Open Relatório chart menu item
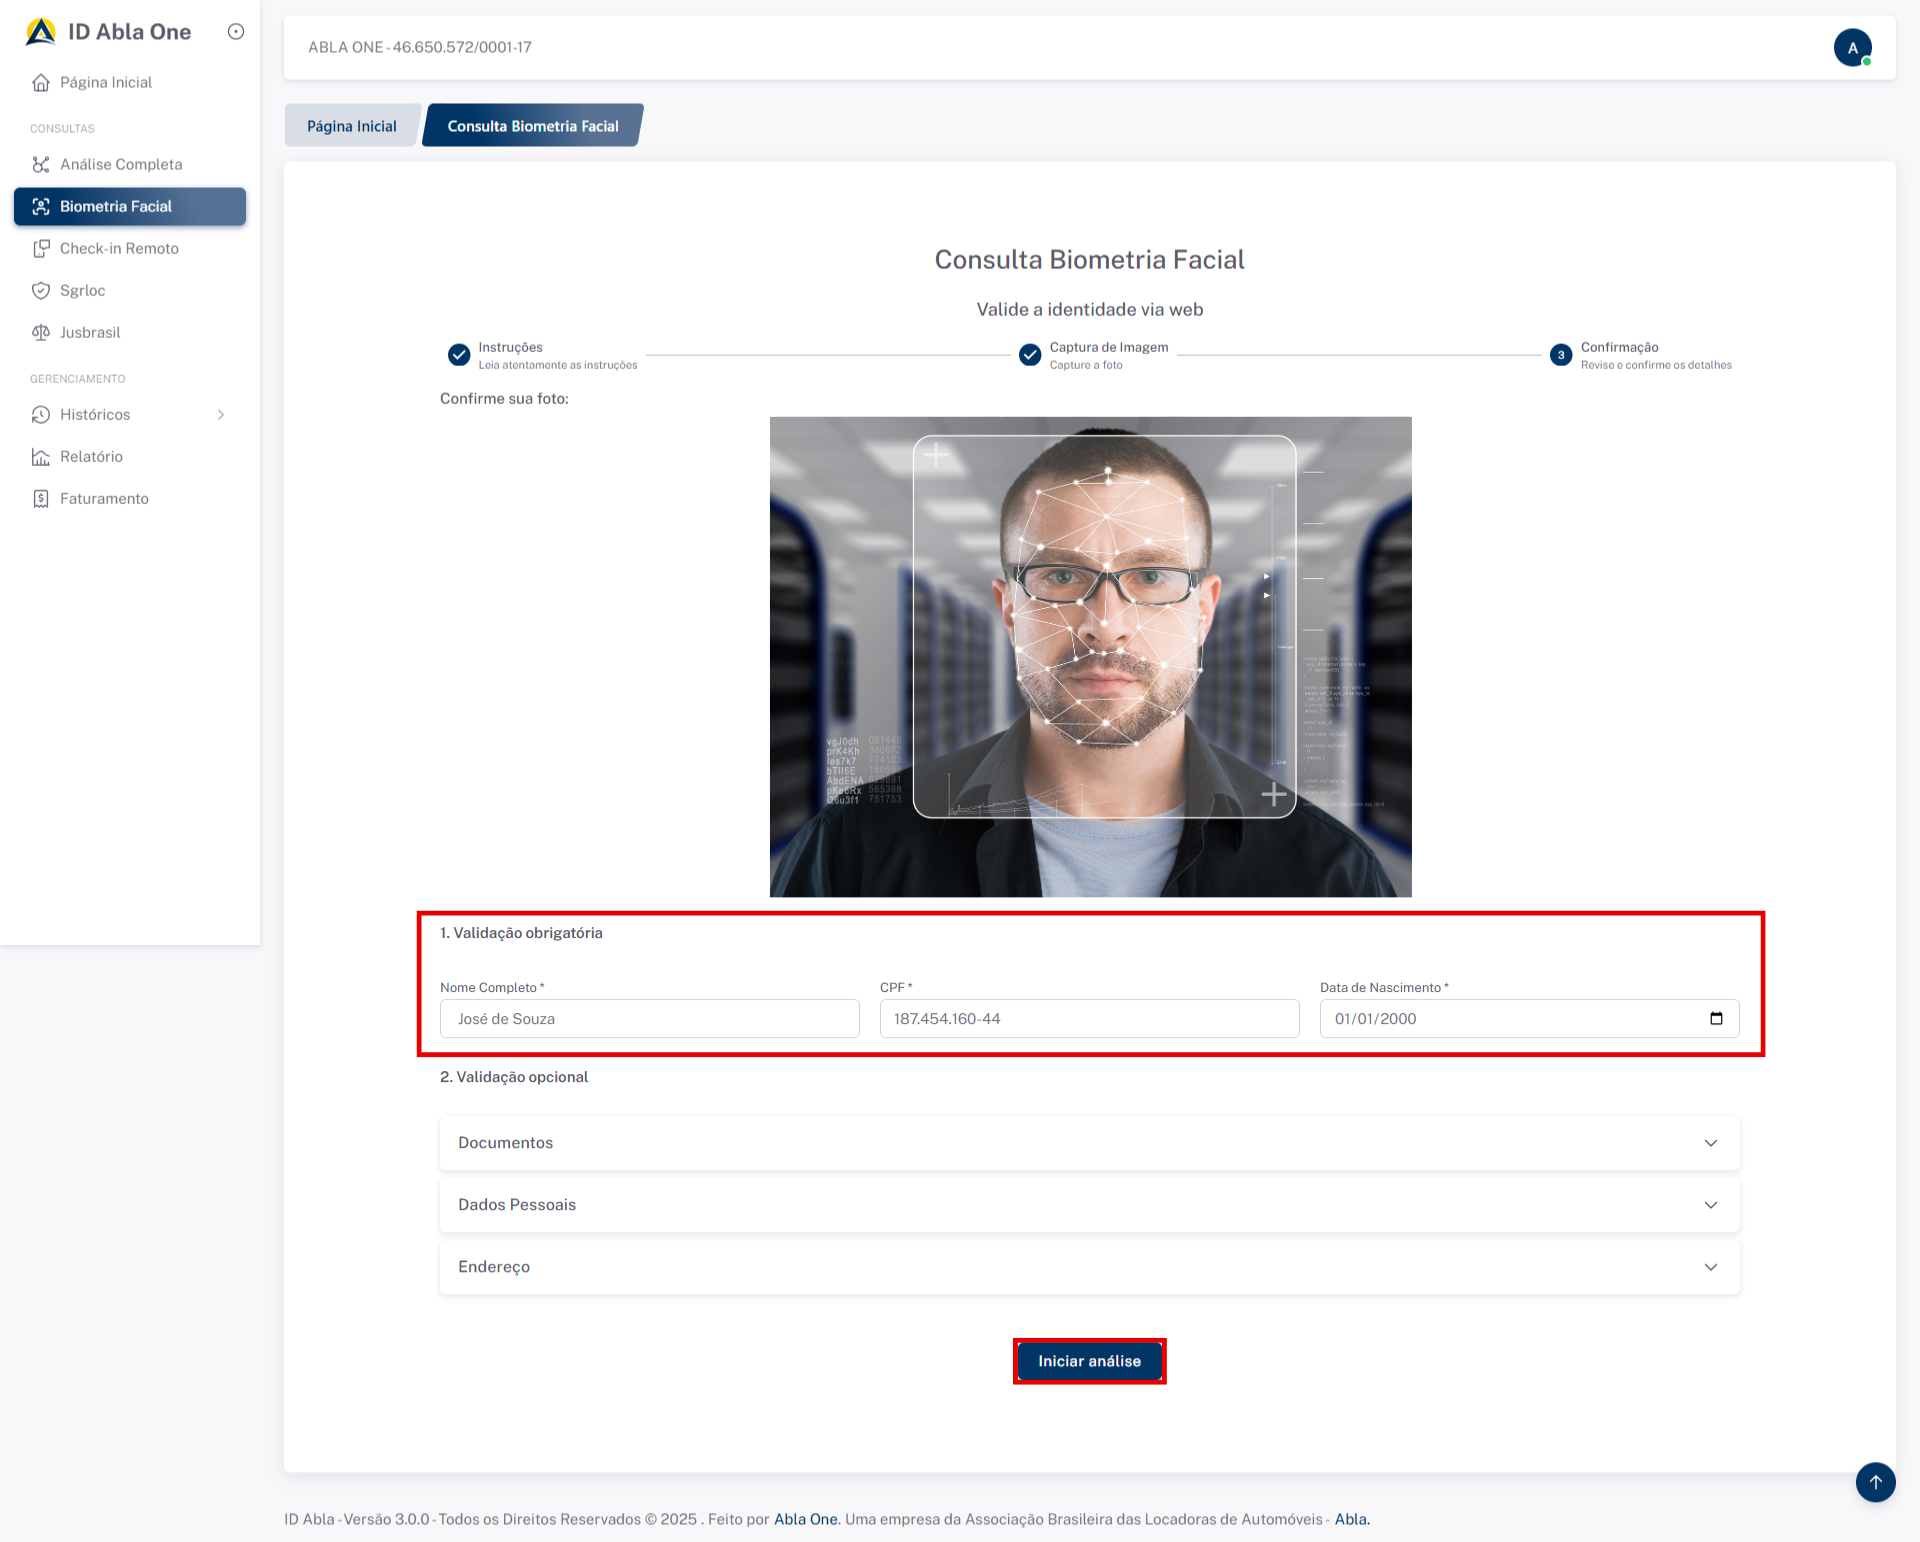 coord(91,456)
